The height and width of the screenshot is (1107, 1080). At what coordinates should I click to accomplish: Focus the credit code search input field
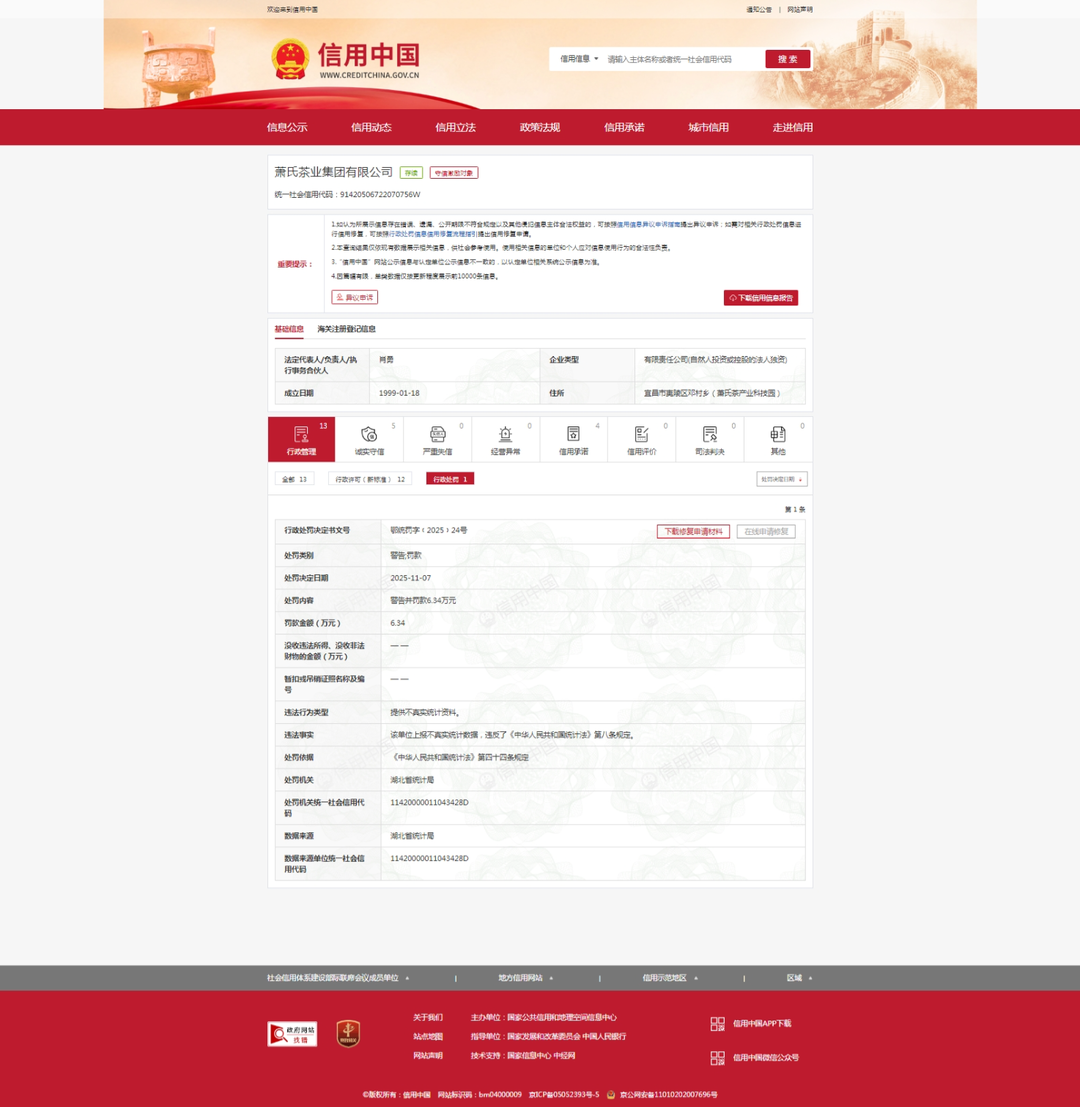click(x=682, y=60)
